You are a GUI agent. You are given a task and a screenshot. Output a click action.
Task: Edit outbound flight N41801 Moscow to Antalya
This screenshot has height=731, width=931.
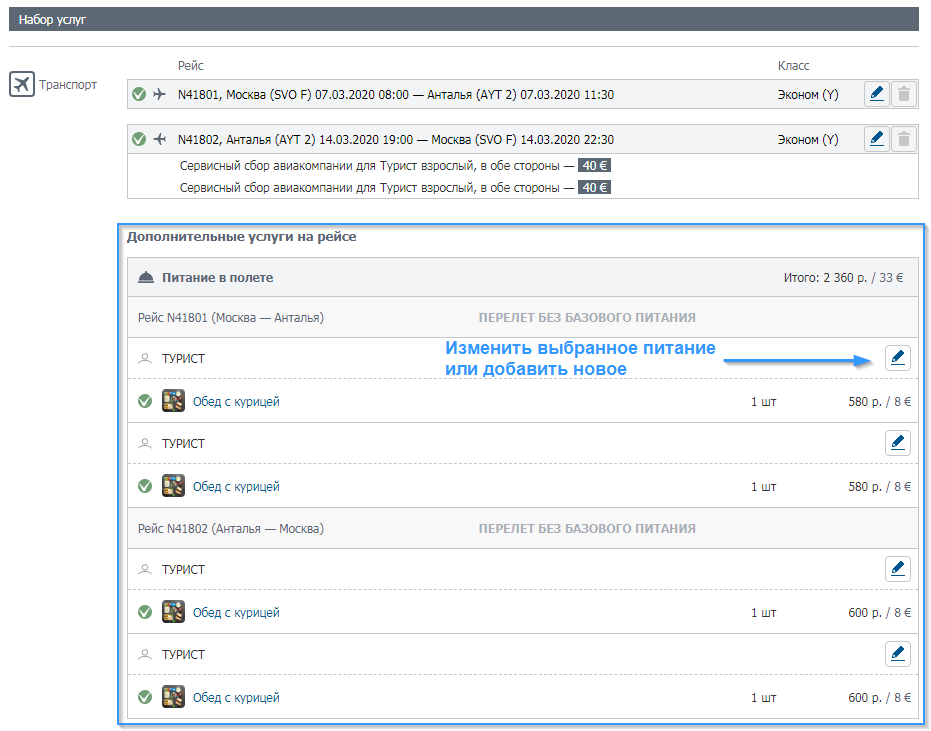click(877, 94)
